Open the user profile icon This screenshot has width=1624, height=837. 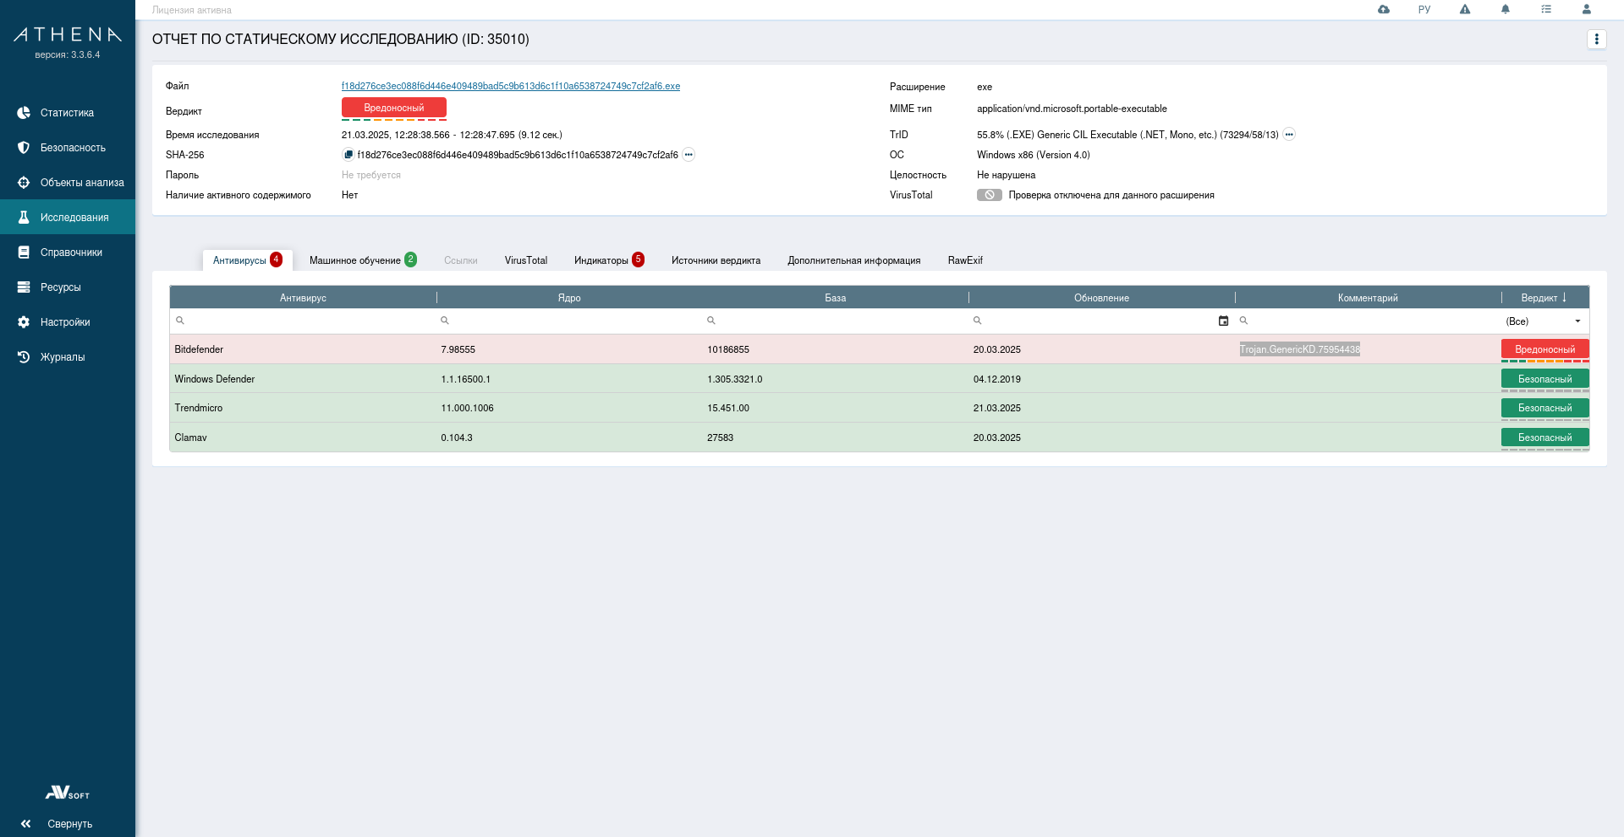[1586, 10]
